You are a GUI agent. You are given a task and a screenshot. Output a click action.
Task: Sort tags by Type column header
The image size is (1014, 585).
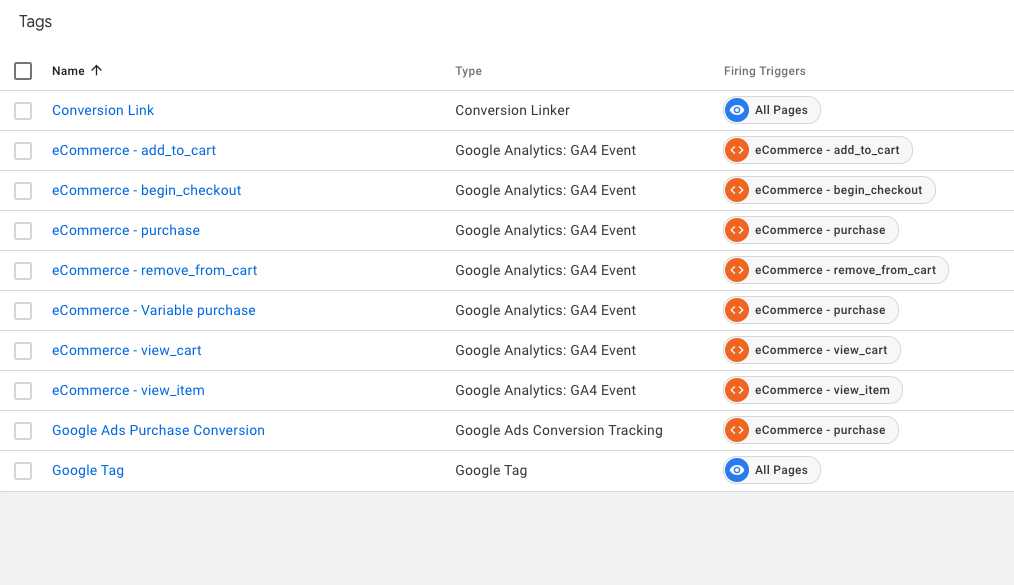coord(468,71)
